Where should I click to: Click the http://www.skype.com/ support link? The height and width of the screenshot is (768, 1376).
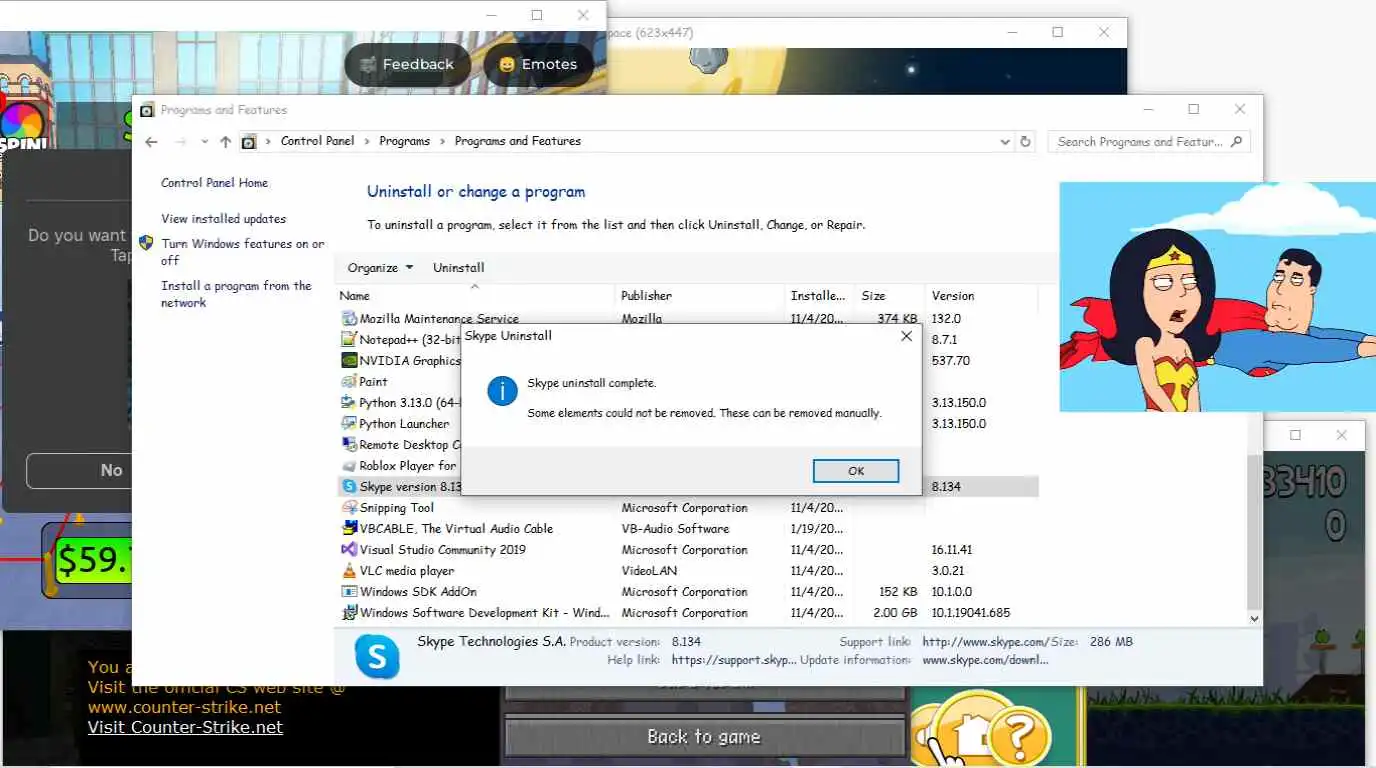[x=985, y=642]
